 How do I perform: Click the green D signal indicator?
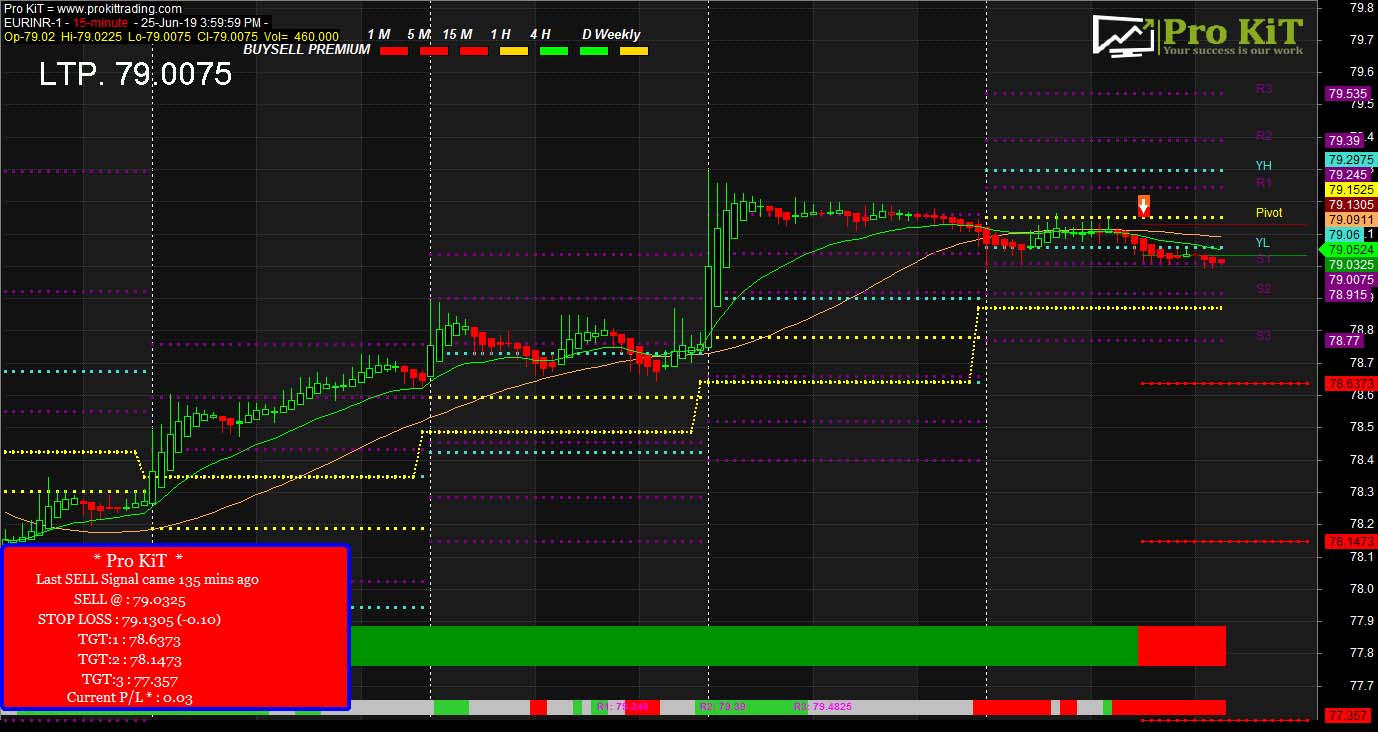(592, 49)
